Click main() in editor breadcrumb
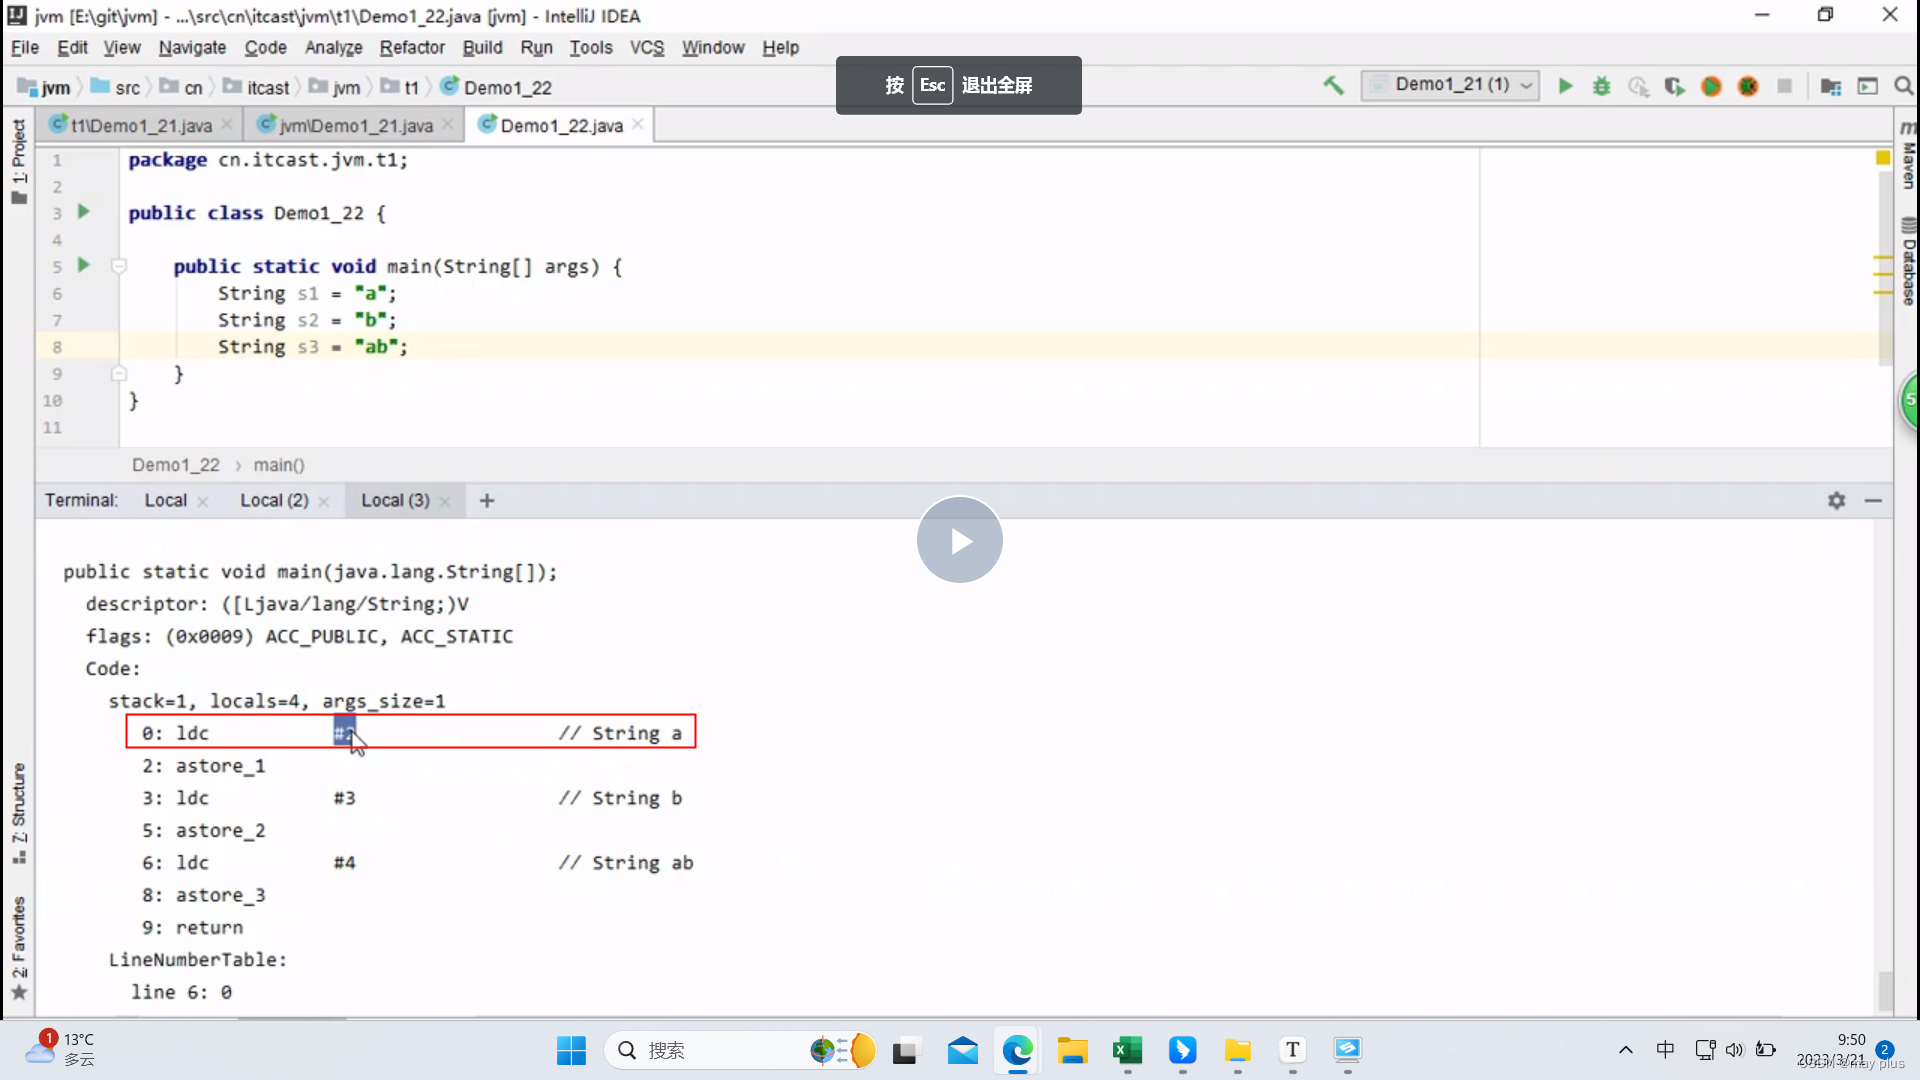The width and height of the screenshot is (1920, 1080). coord(279,465)
